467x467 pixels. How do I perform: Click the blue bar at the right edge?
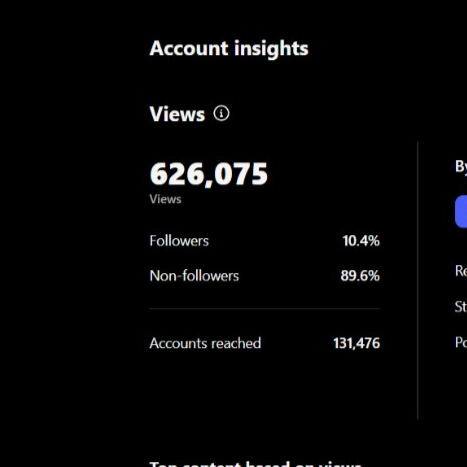(461, 212)
